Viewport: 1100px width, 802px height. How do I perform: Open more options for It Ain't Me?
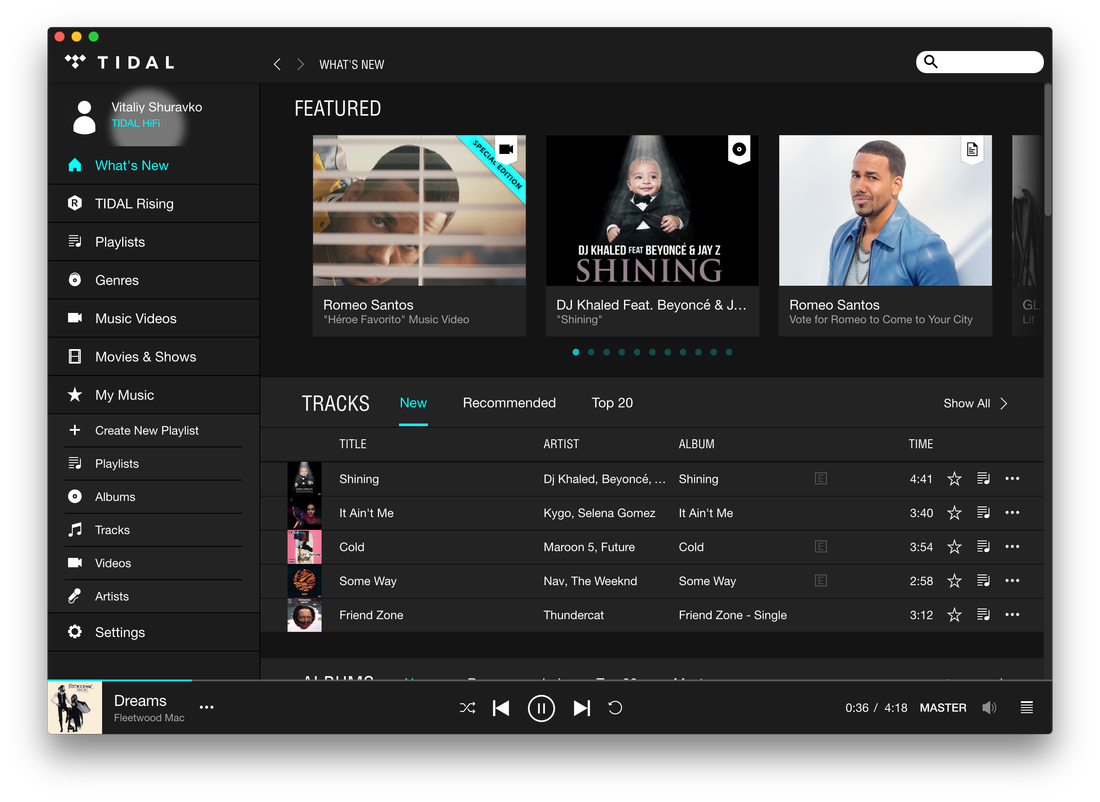(x=1012, y=513)
